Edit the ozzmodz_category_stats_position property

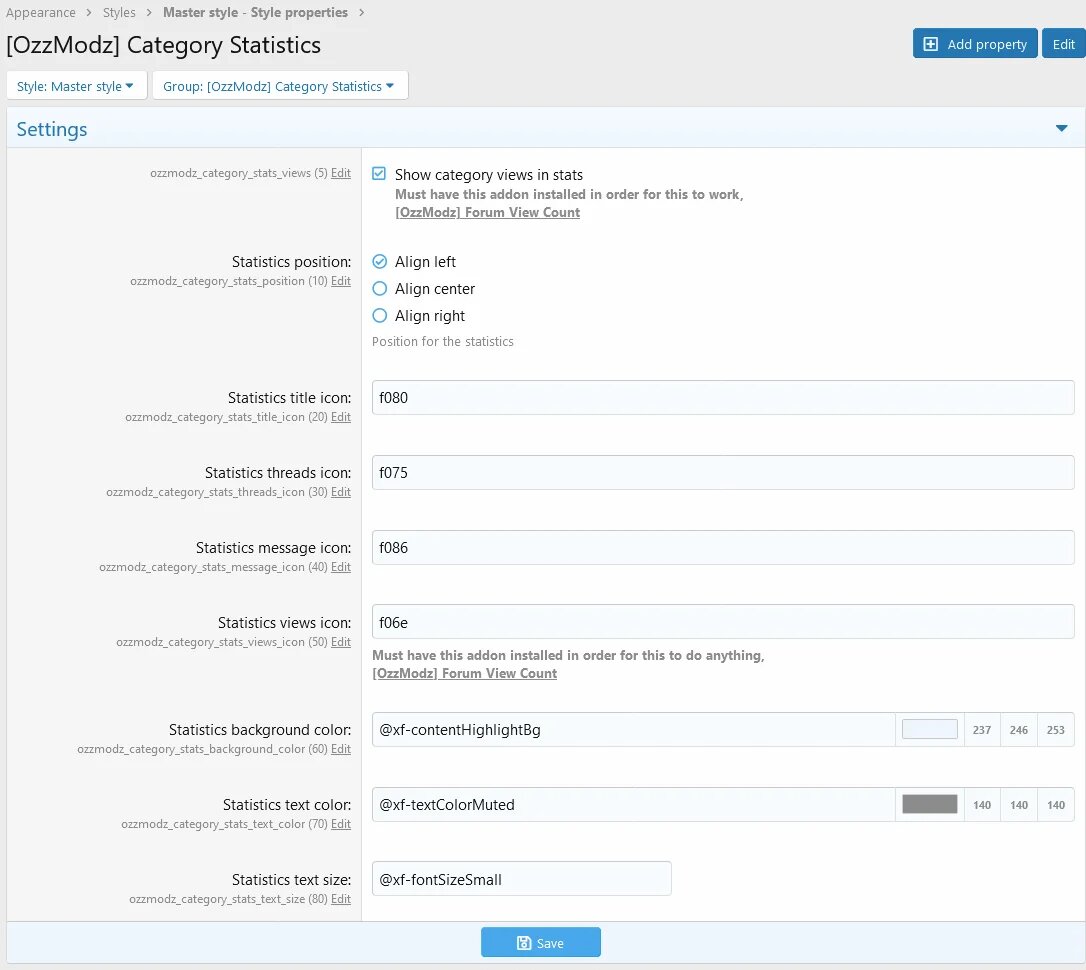click(341, 281)
